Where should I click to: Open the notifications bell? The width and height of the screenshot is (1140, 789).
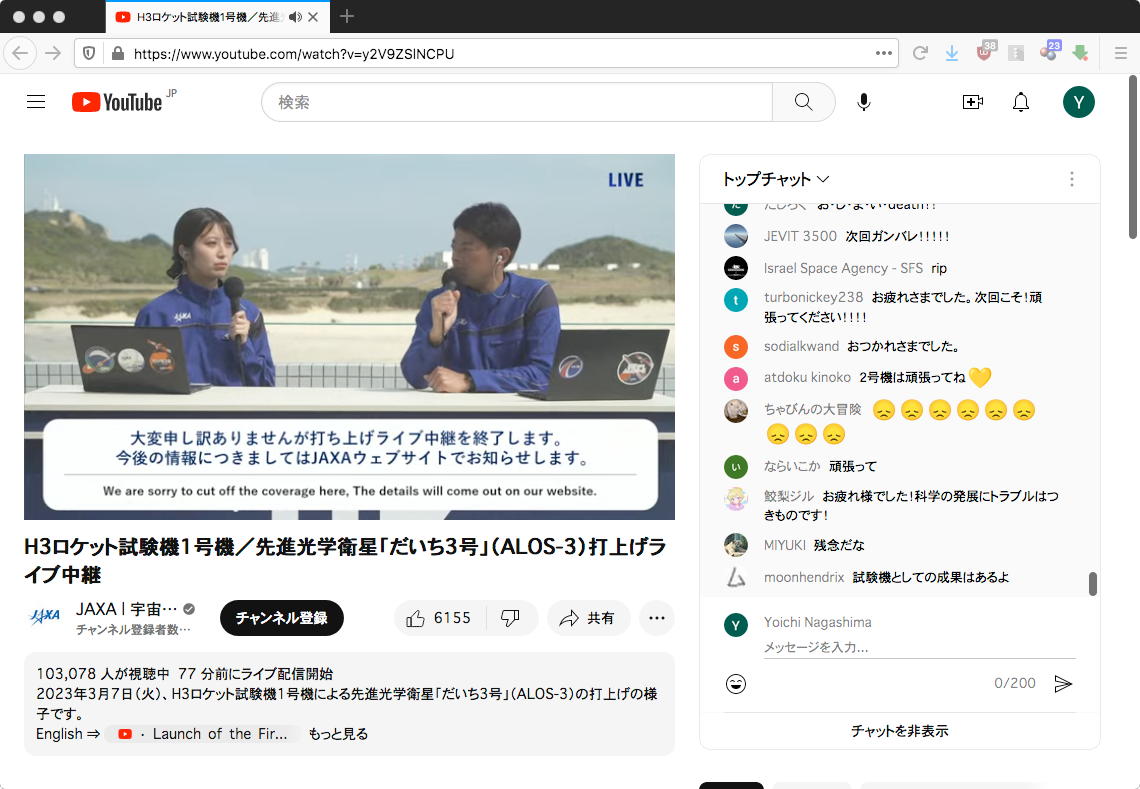point(1021,102)
